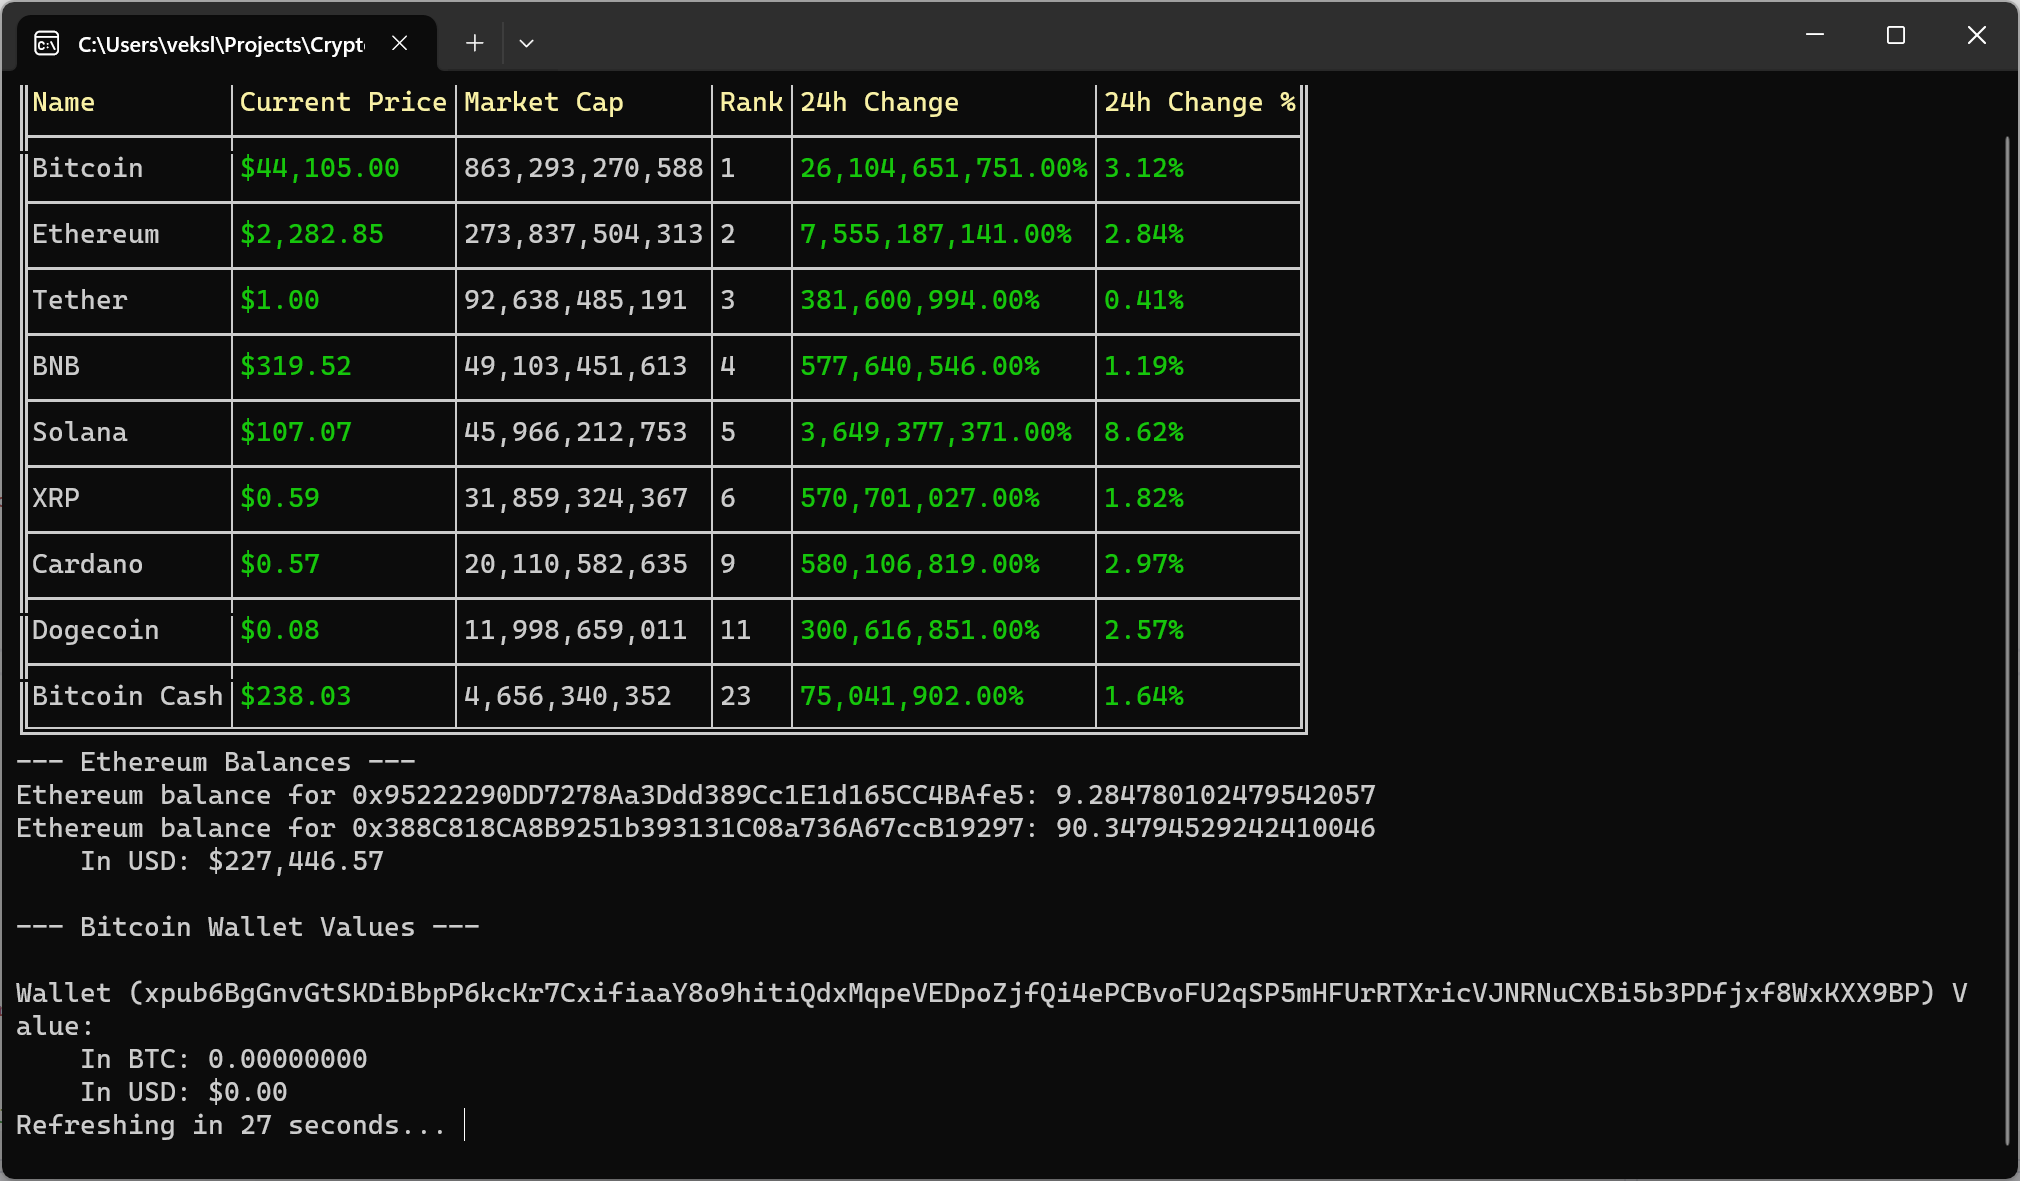Viewport: 2020px width, 1181px height.
Task: Close the current terminal tab
Action: [400, 43]
